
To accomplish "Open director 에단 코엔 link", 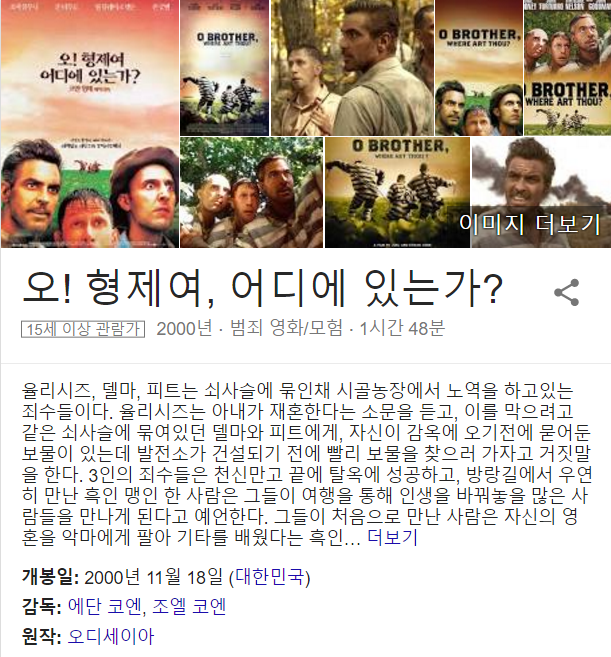I will [104, 606].
